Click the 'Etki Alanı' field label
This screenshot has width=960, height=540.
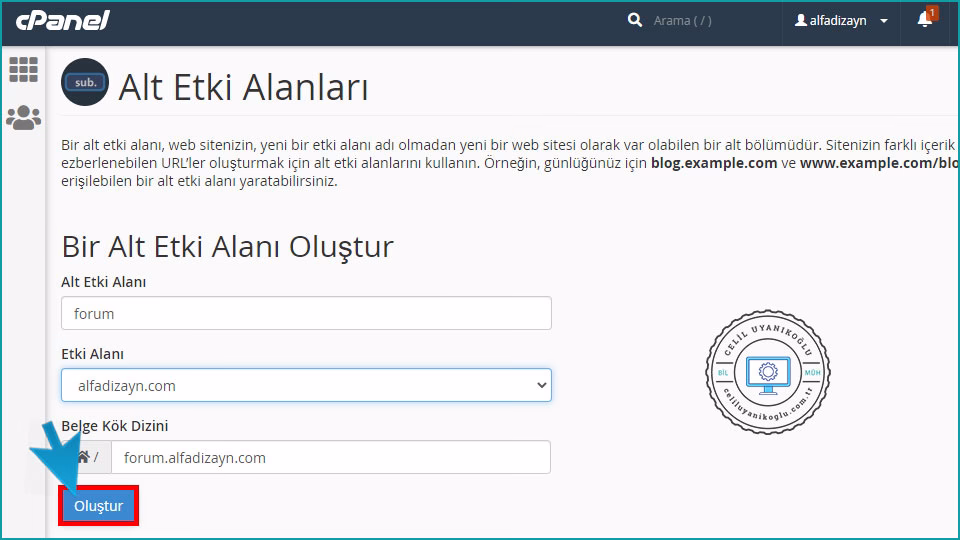92,354
